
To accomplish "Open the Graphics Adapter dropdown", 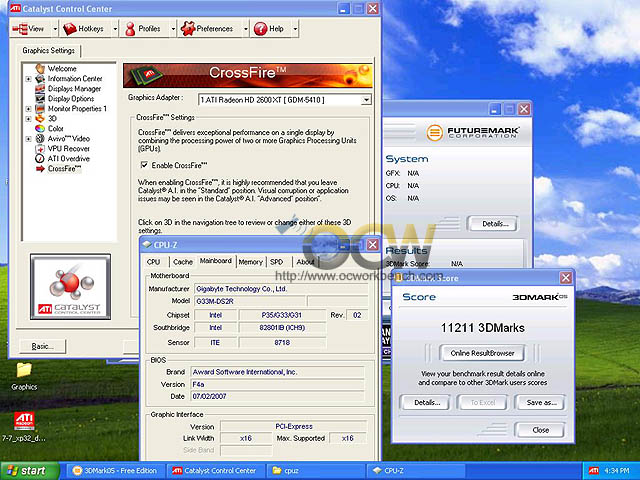I will (366, 100).
